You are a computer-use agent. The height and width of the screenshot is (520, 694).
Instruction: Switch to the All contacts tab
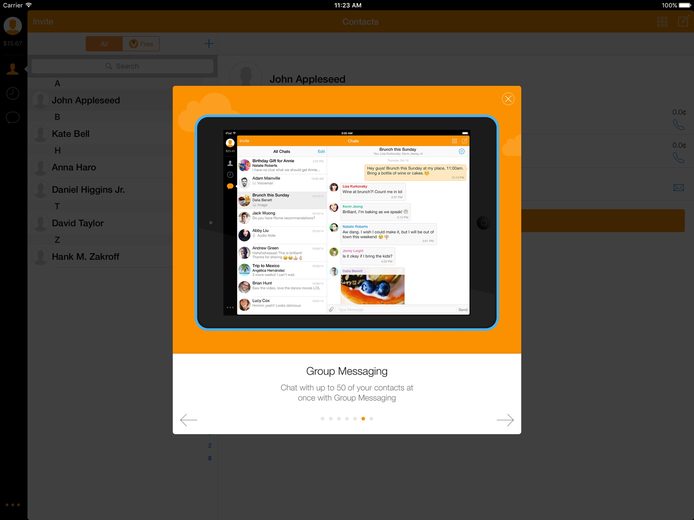pyautogui.click(x=104, y=44)
